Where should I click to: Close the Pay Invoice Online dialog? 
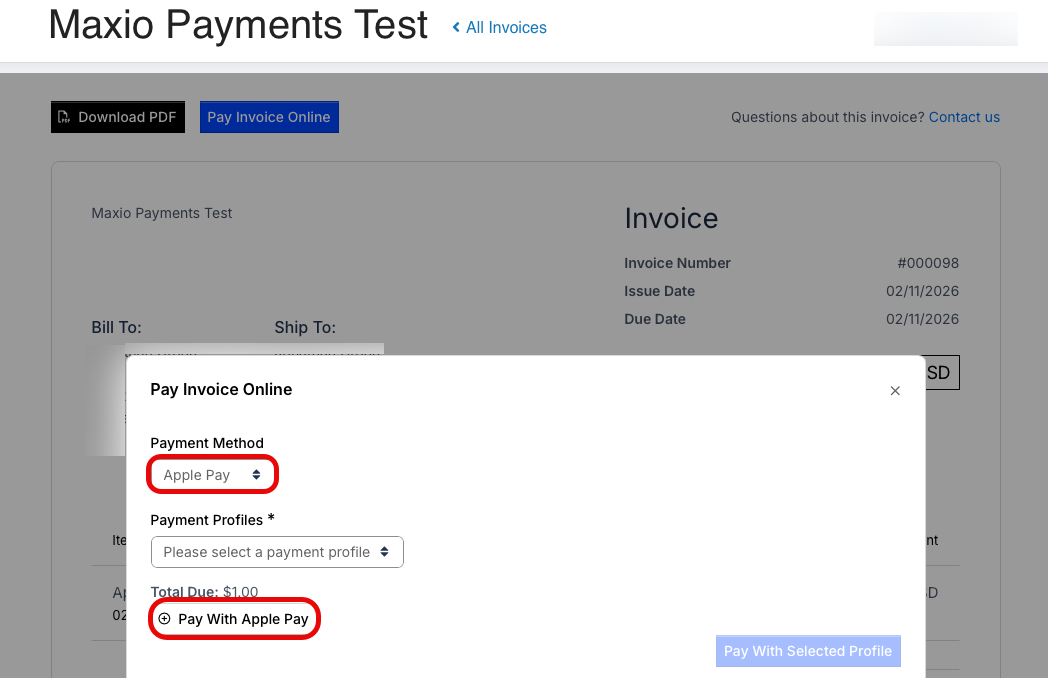(895, 390)
